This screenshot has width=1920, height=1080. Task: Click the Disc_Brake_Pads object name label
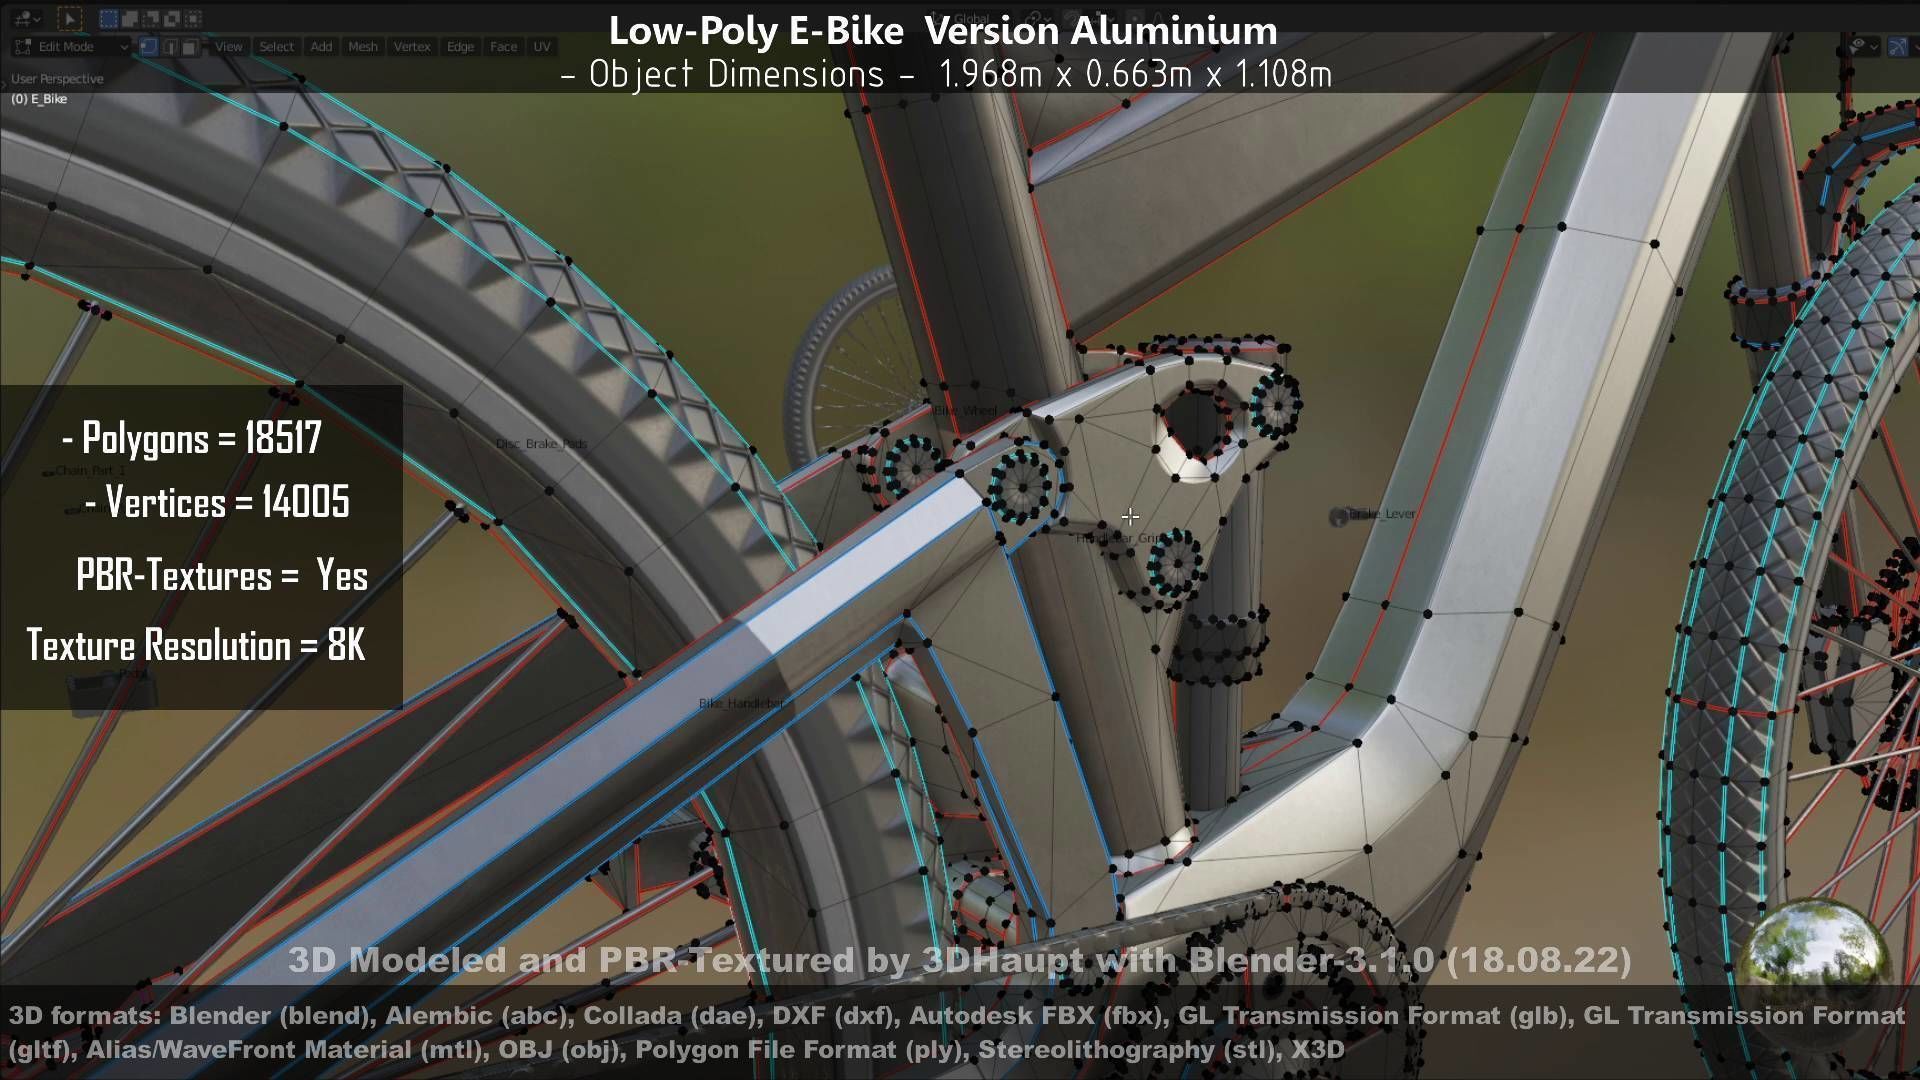(542, 444)
